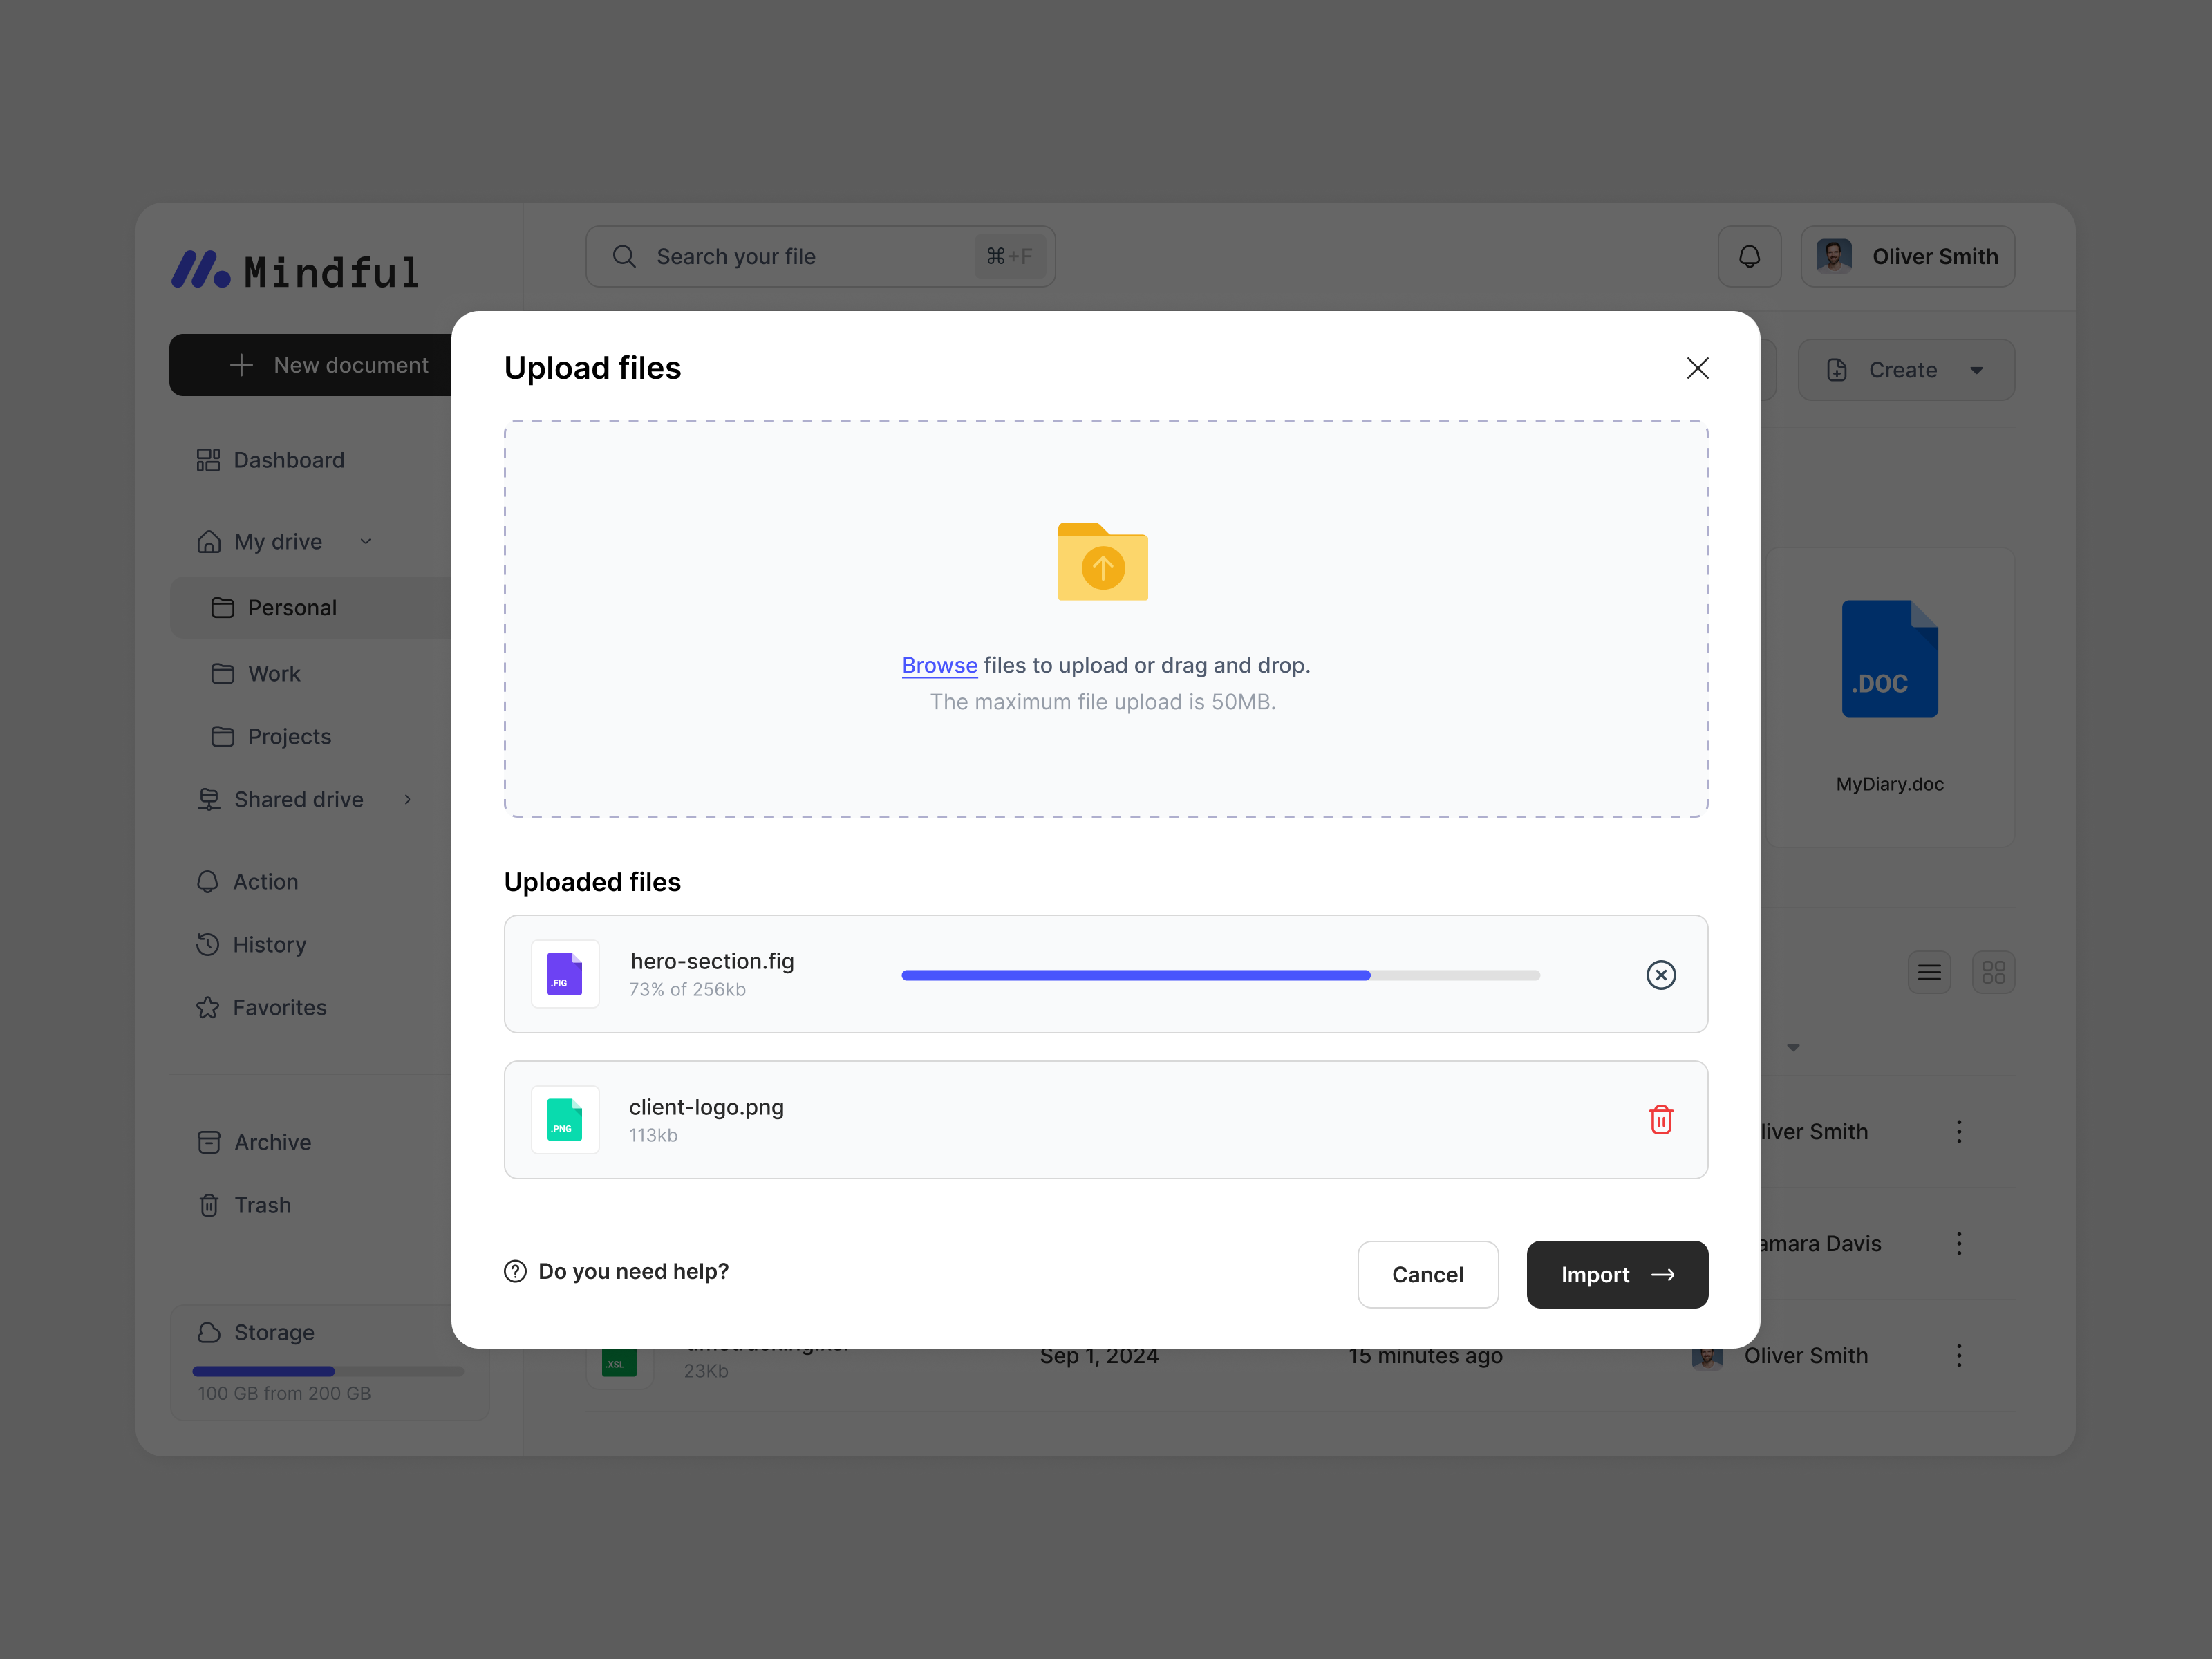This screenshot has height=1659, width=2212.
Task: Click the Shared drive icon
Action: (x=208, y=799)
